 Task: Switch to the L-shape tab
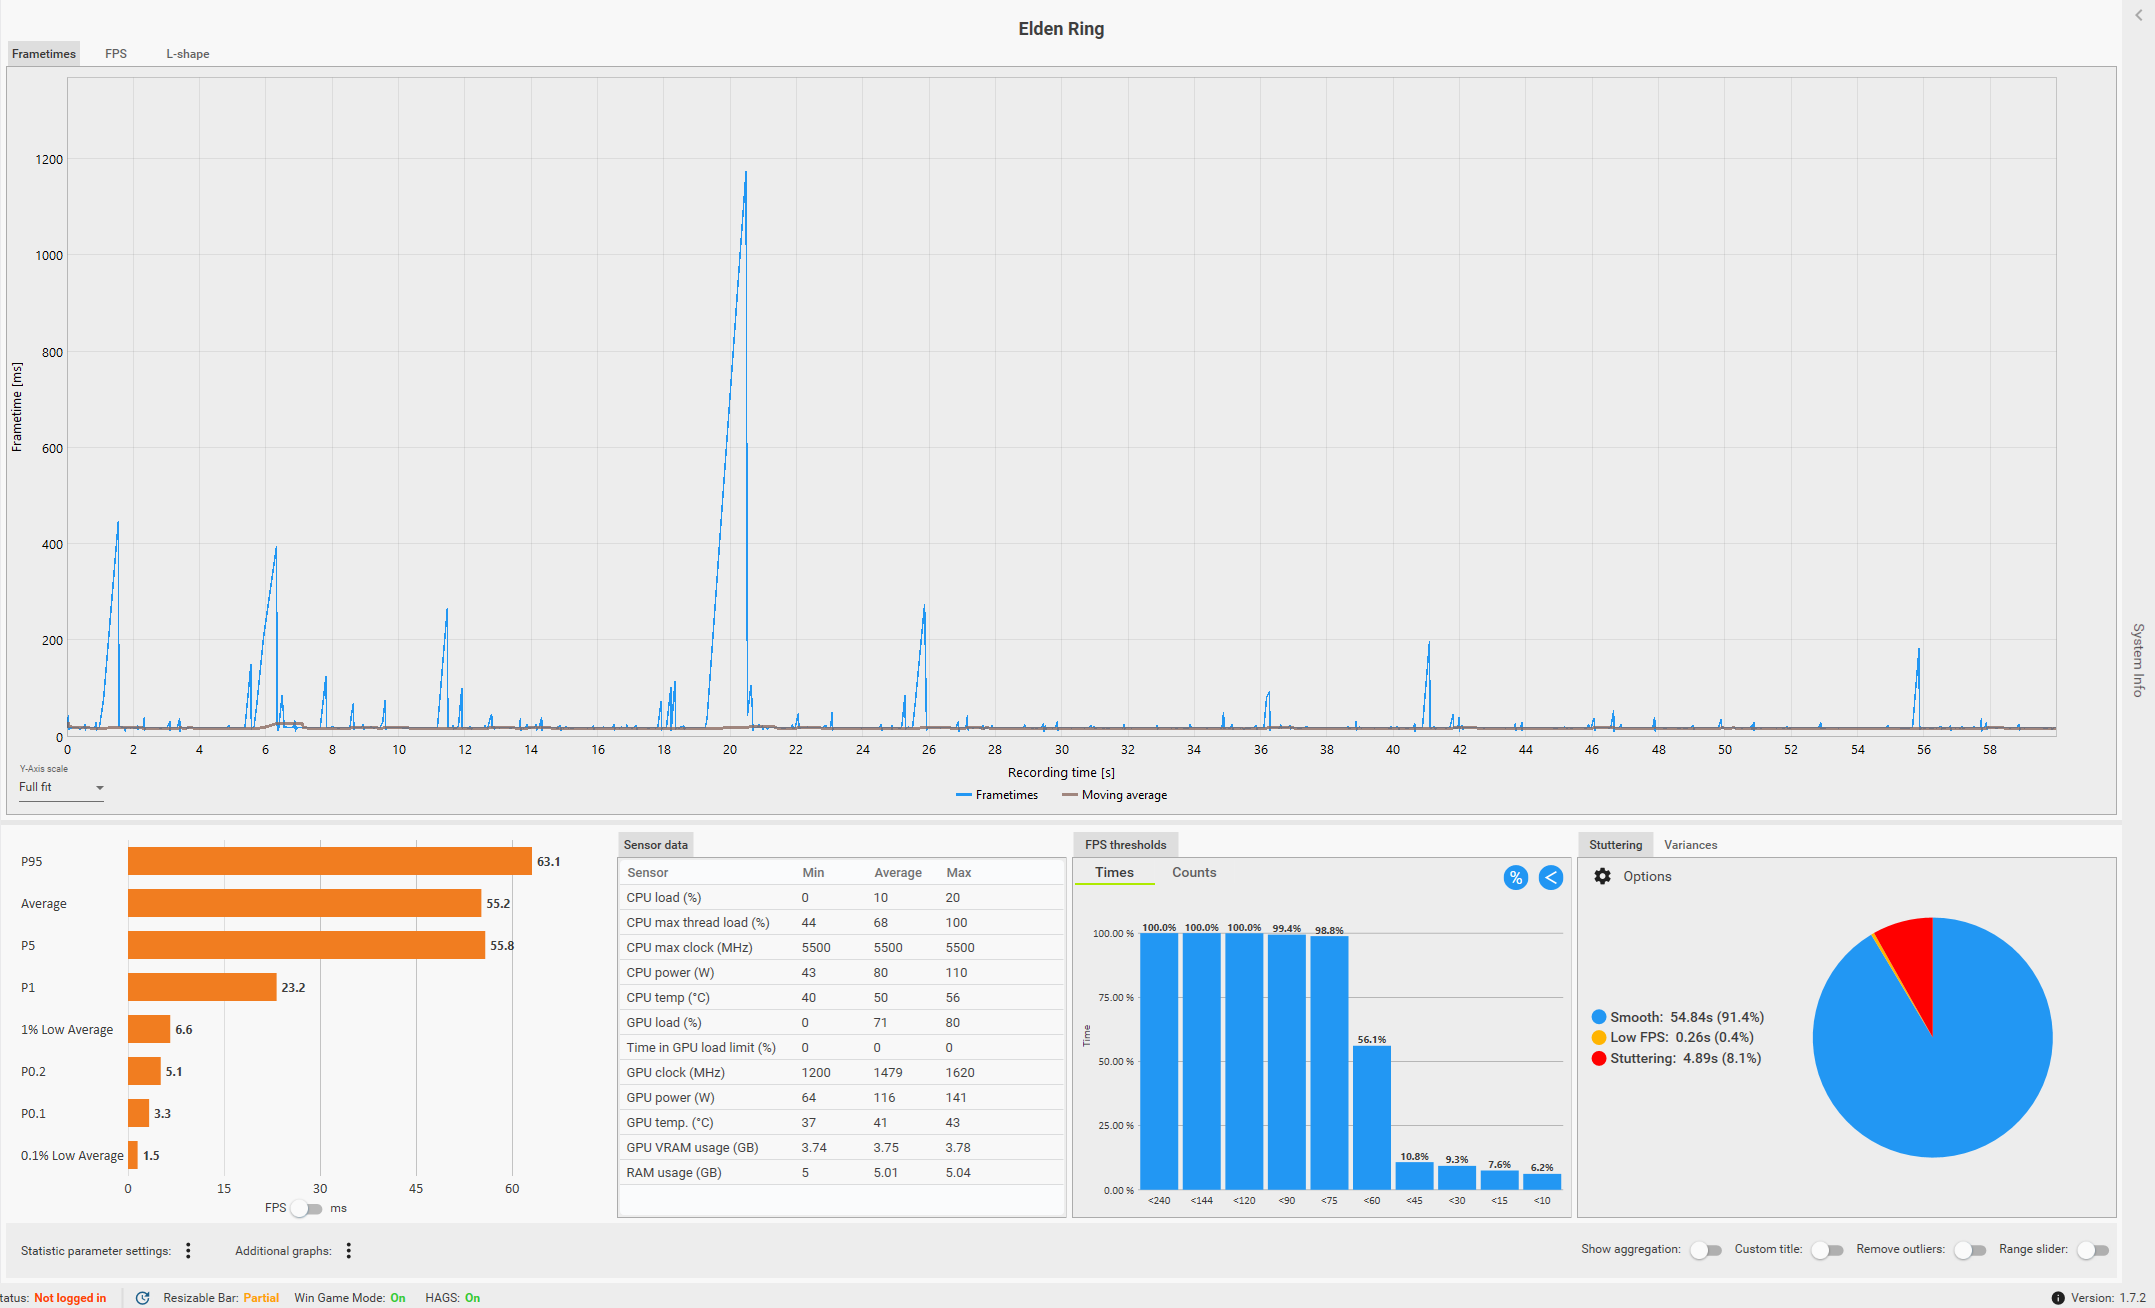click(x=187, y=54)
